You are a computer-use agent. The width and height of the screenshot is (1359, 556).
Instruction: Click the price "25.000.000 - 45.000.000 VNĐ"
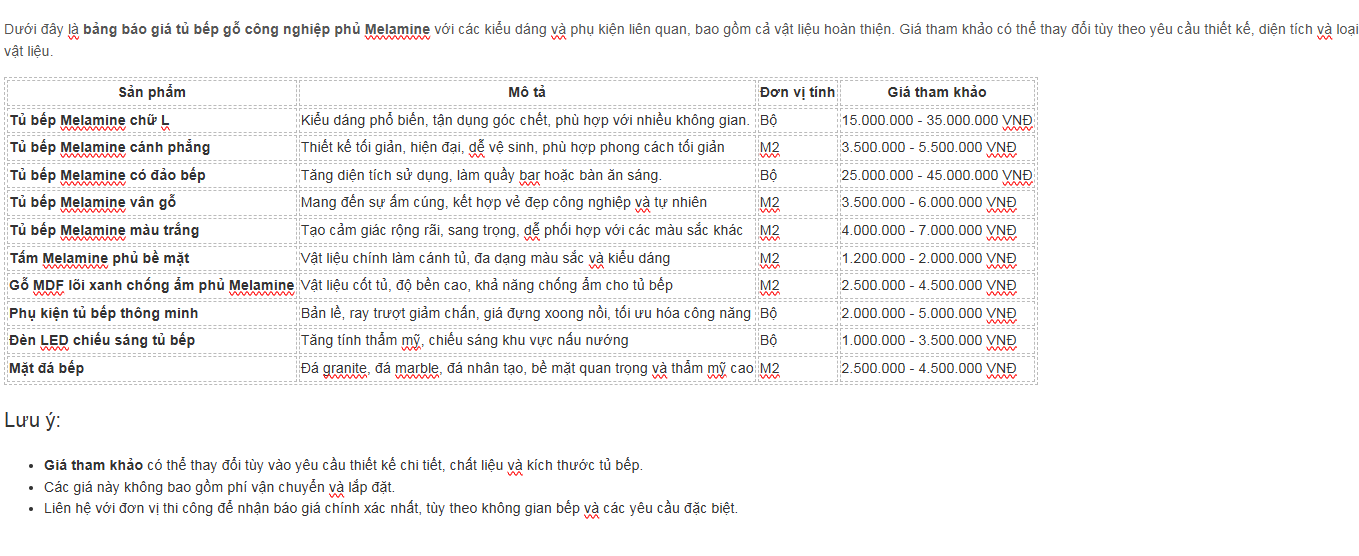pos(937,175)
